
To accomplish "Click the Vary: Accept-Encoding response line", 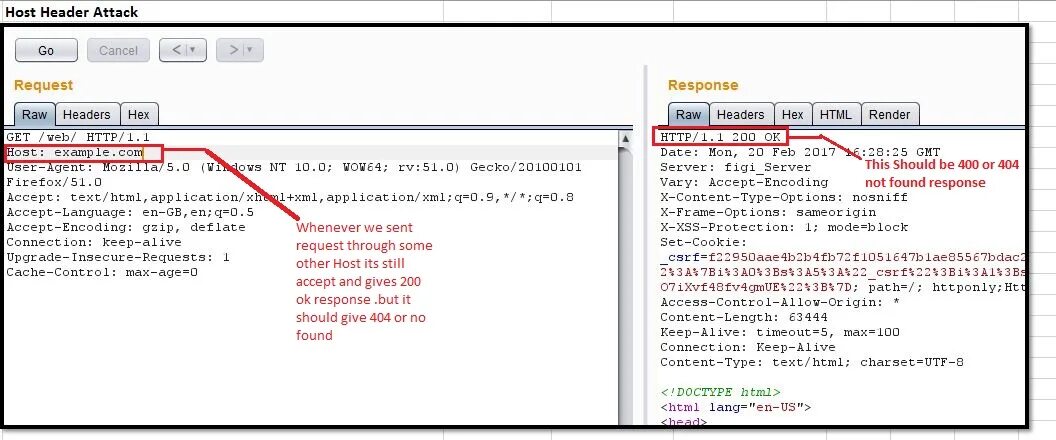I will coord(744,182).
